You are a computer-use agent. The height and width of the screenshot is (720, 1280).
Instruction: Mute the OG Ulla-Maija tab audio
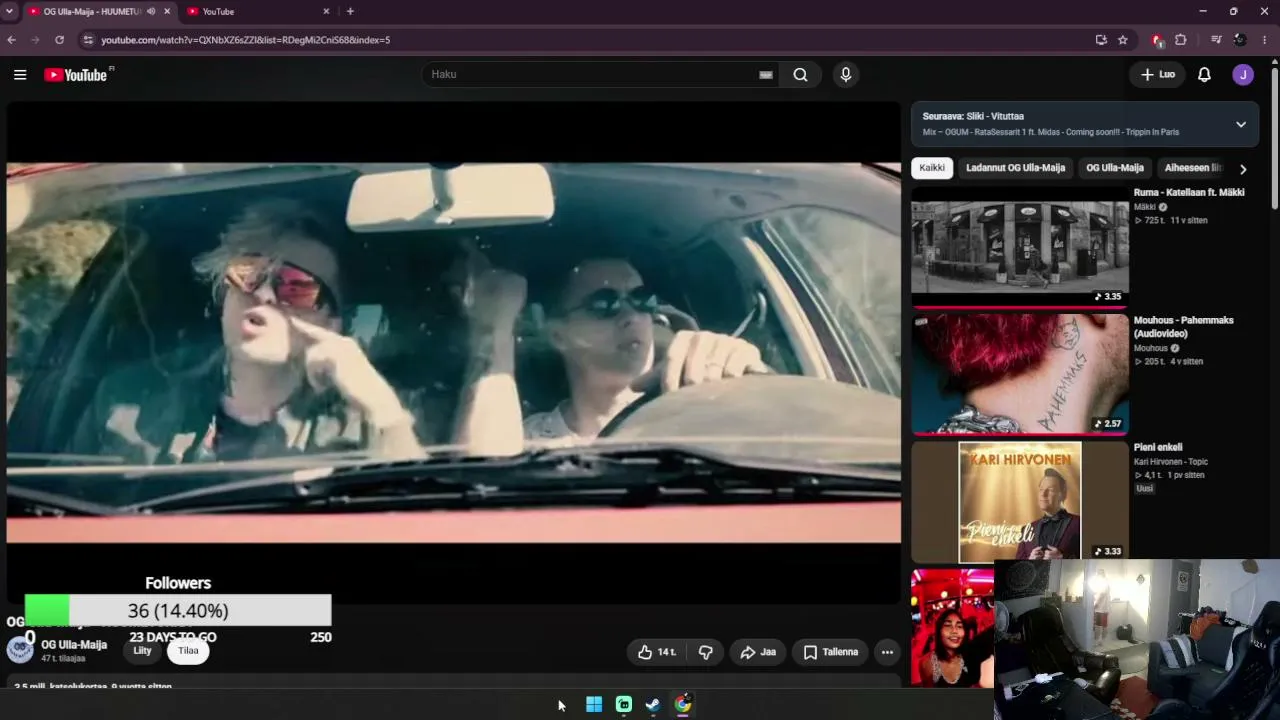coord(151,11)
